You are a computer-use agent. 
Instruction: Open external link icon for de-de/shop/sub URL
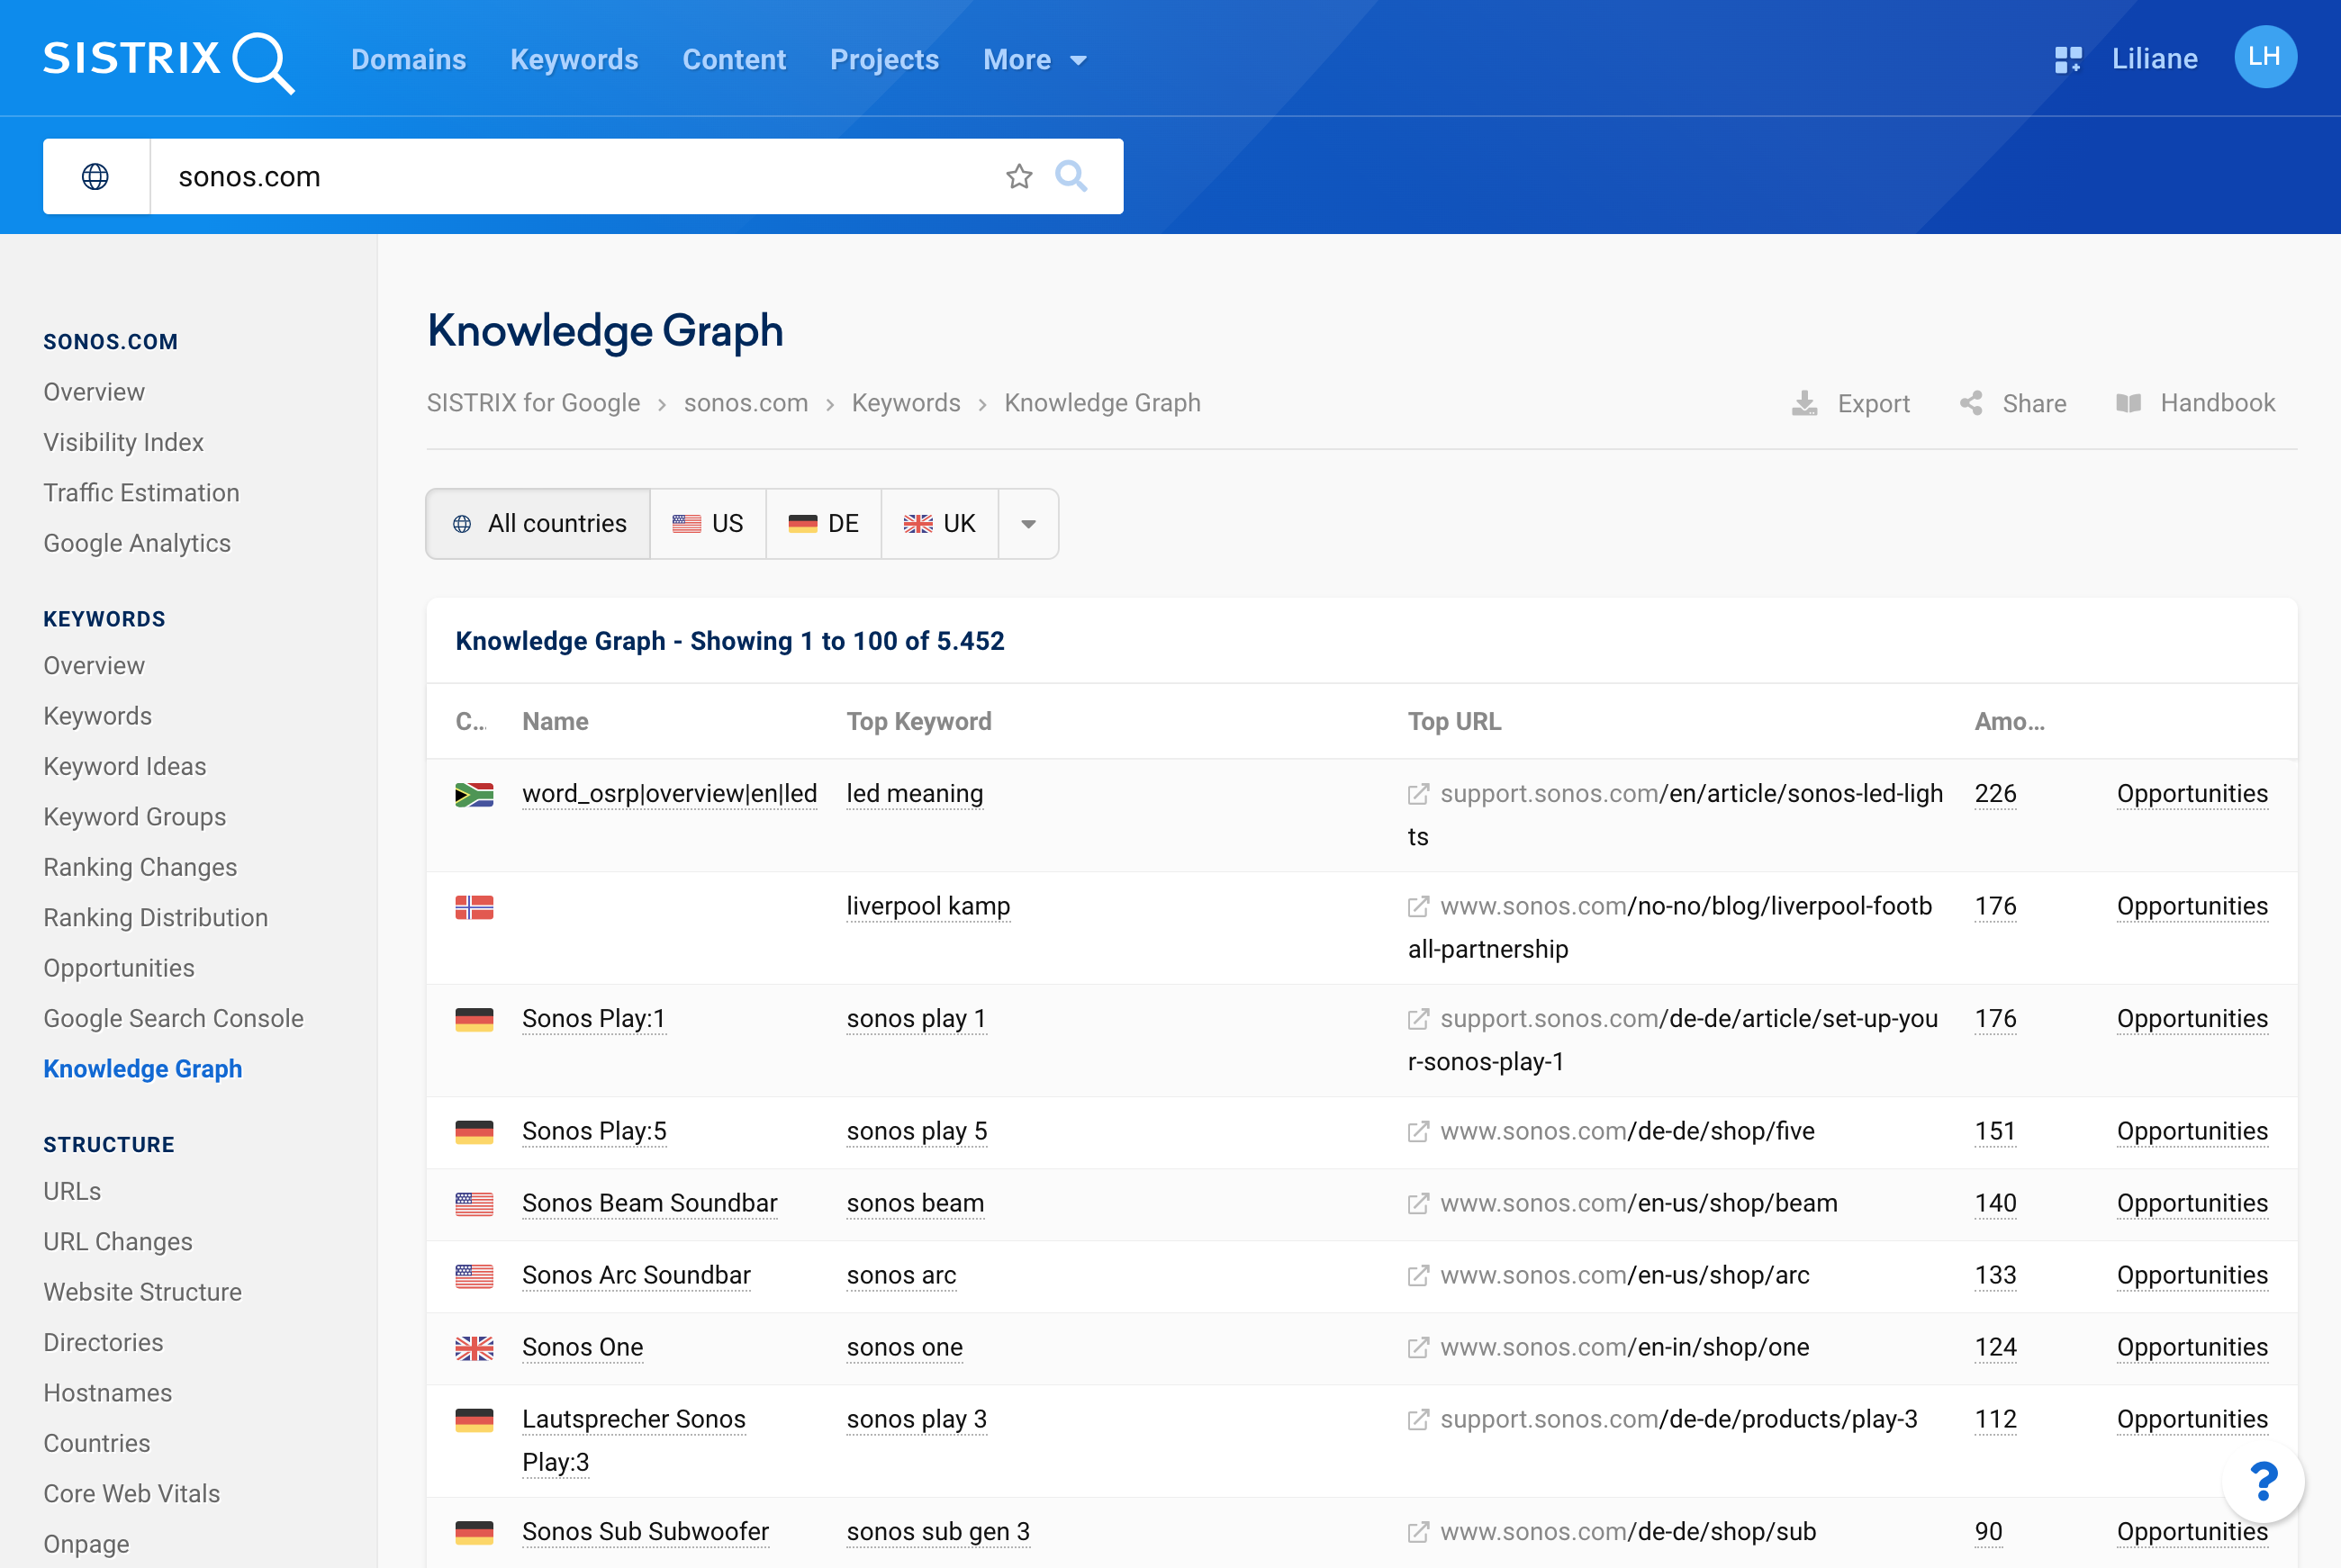point(1418,1532)
